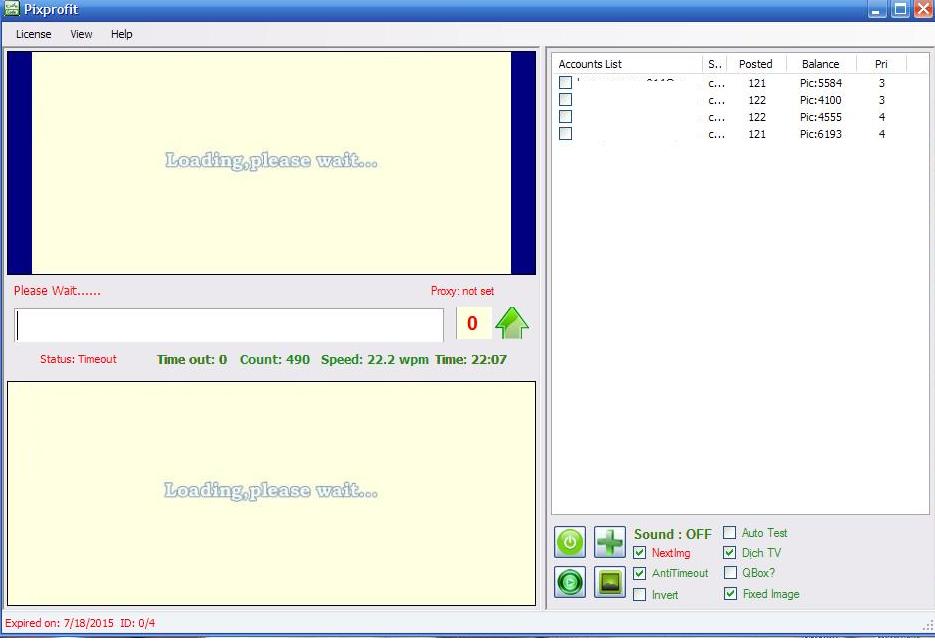Image resolution: width=935 pixels, height=643 pixels.
Task: Click the green plus add-account icon
Action: point(610,542)
